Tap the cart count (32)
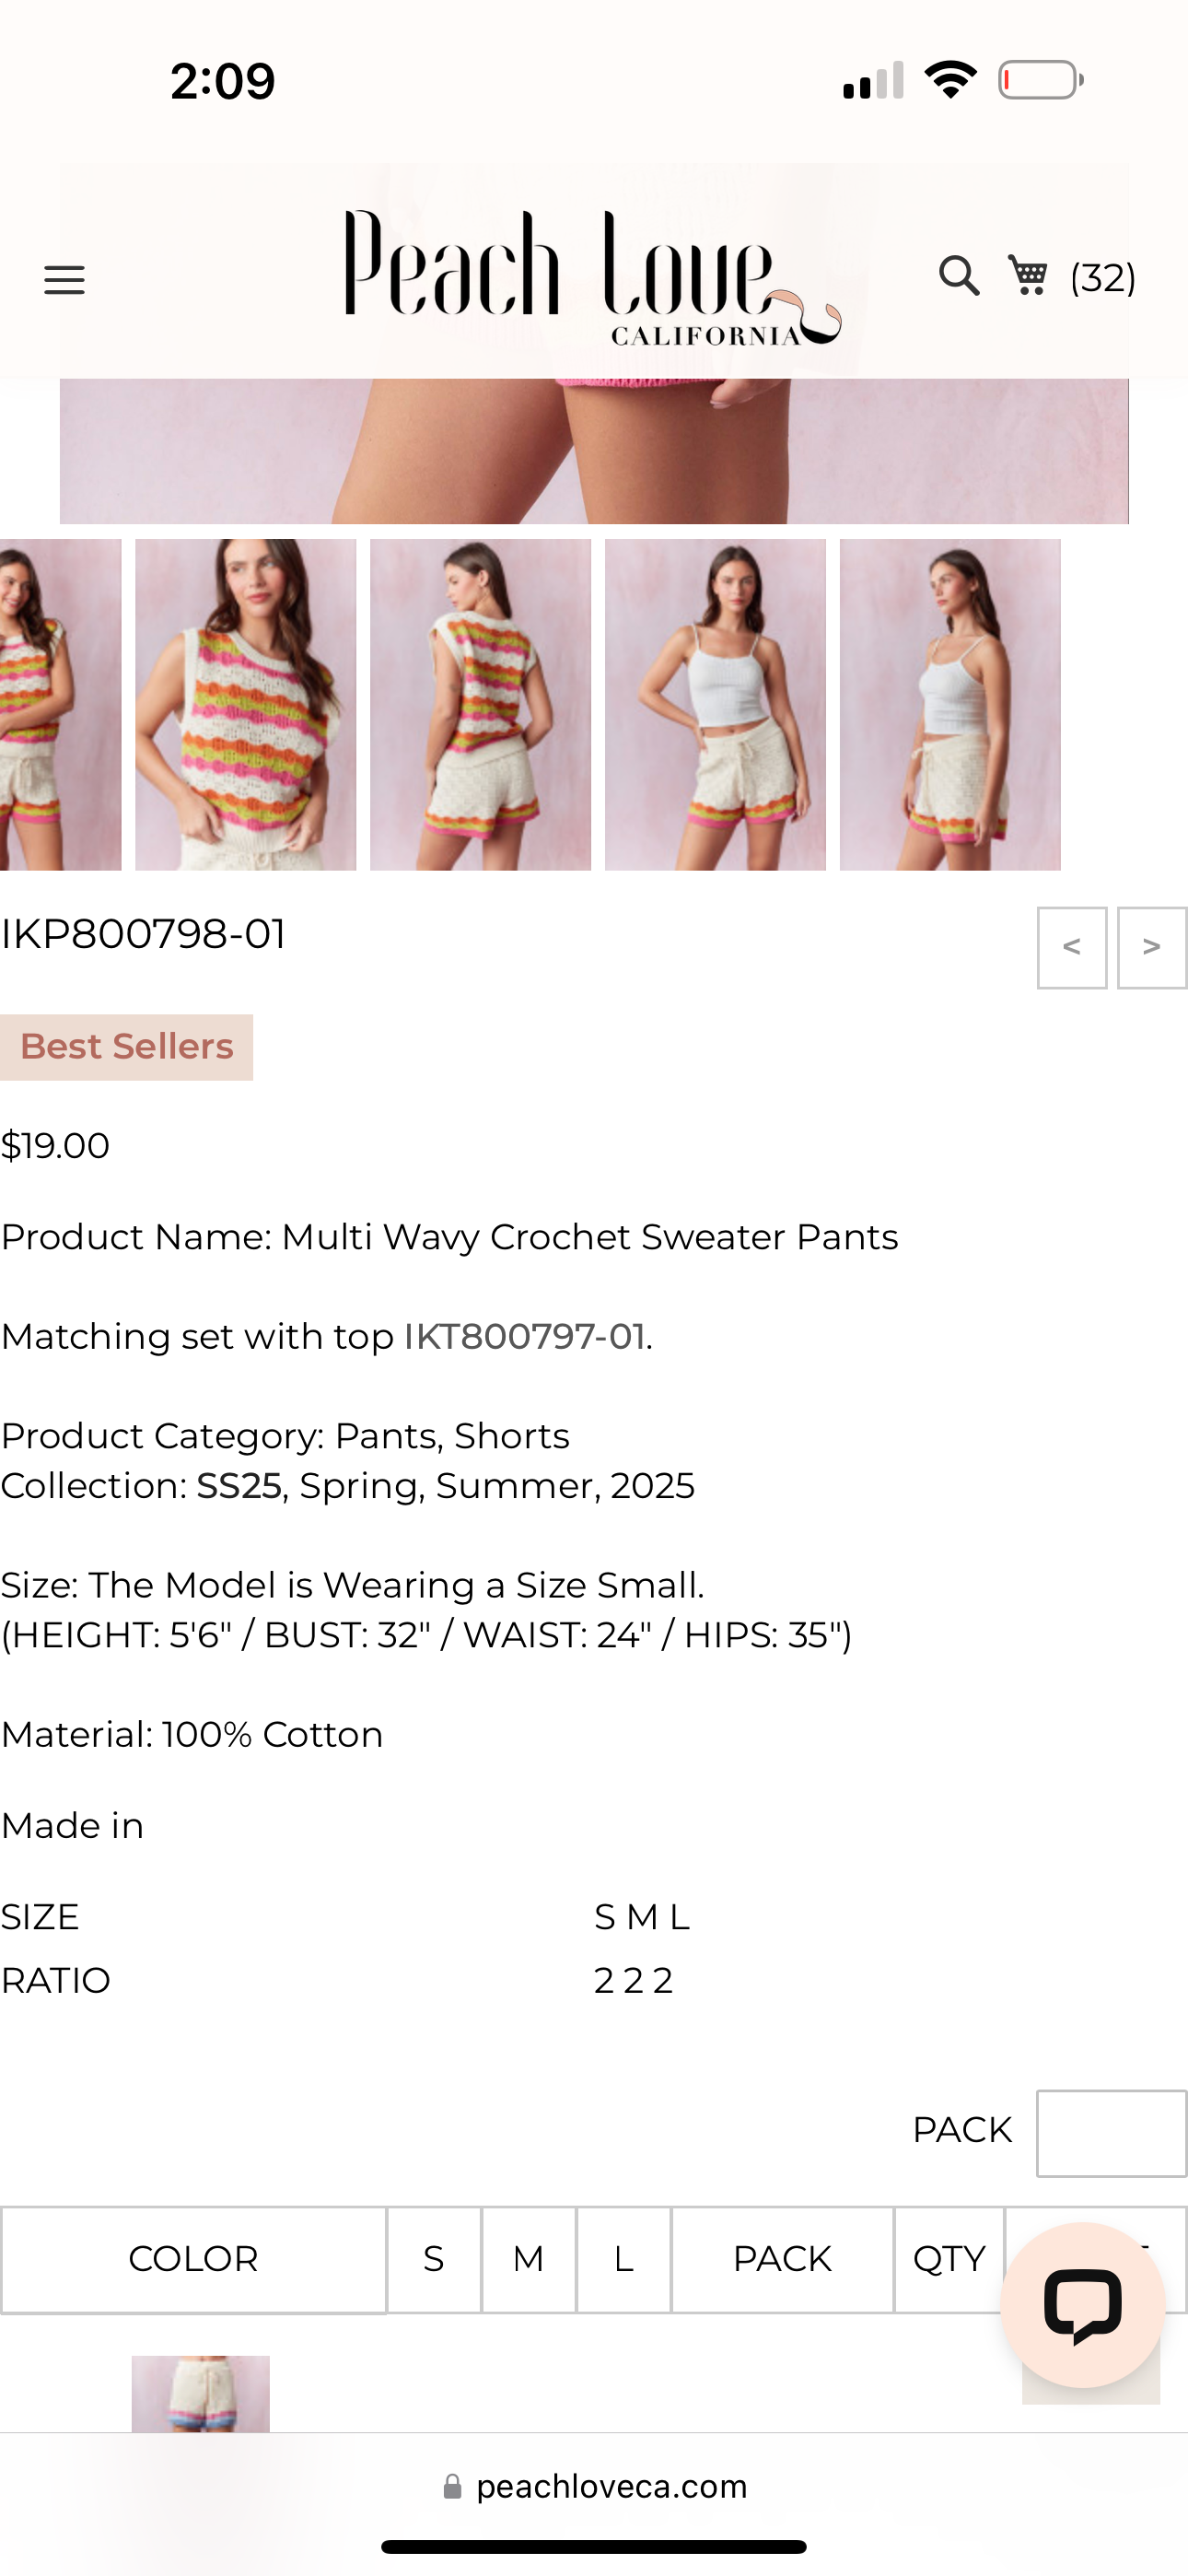This screenshot has height=2576, width=1188. (x=1102, y=278)
